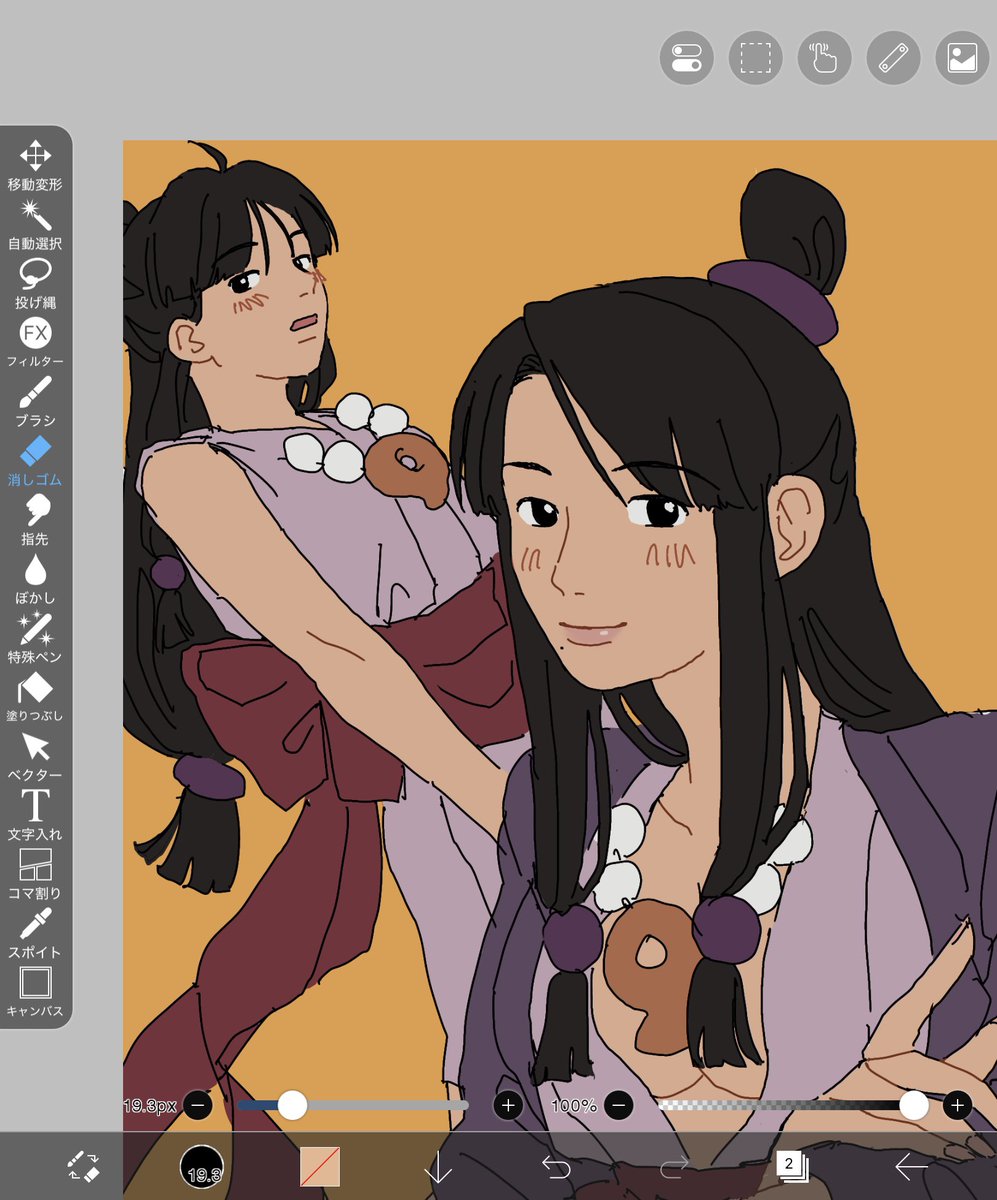Open the FX フィルター filter tool
Image resolution: width=997 pixels, height=1200 pixels.
pos(35,343)
